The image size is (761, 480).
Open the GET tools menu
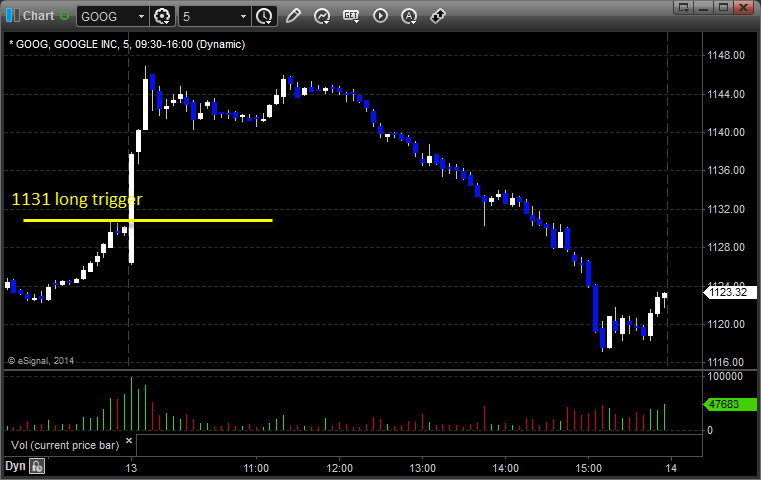click(x=351, y=16)
